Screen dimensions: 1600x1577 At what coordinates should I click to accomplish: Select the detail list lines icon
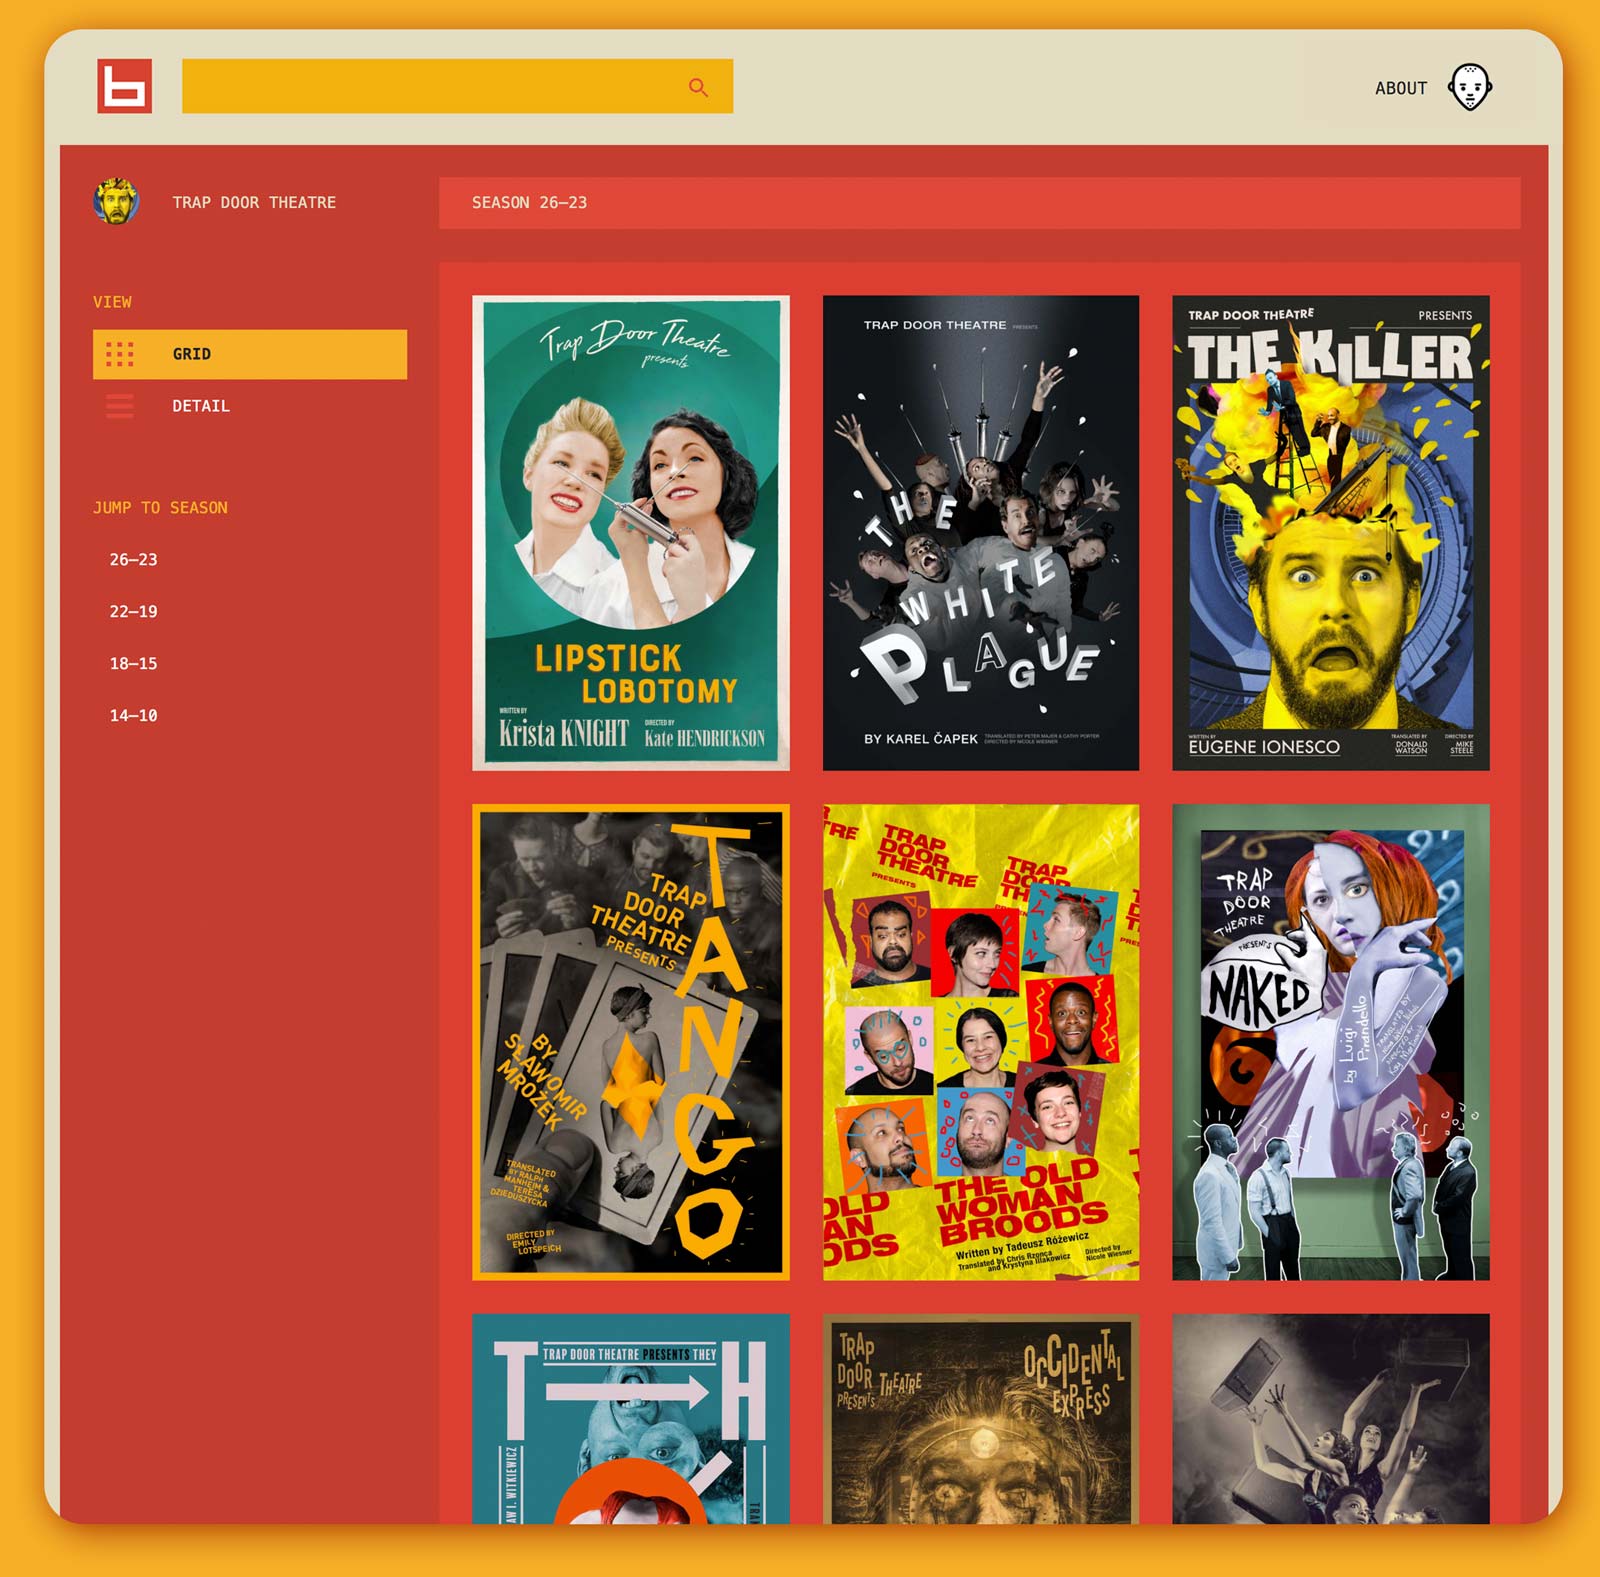click(x=120, y=406)
